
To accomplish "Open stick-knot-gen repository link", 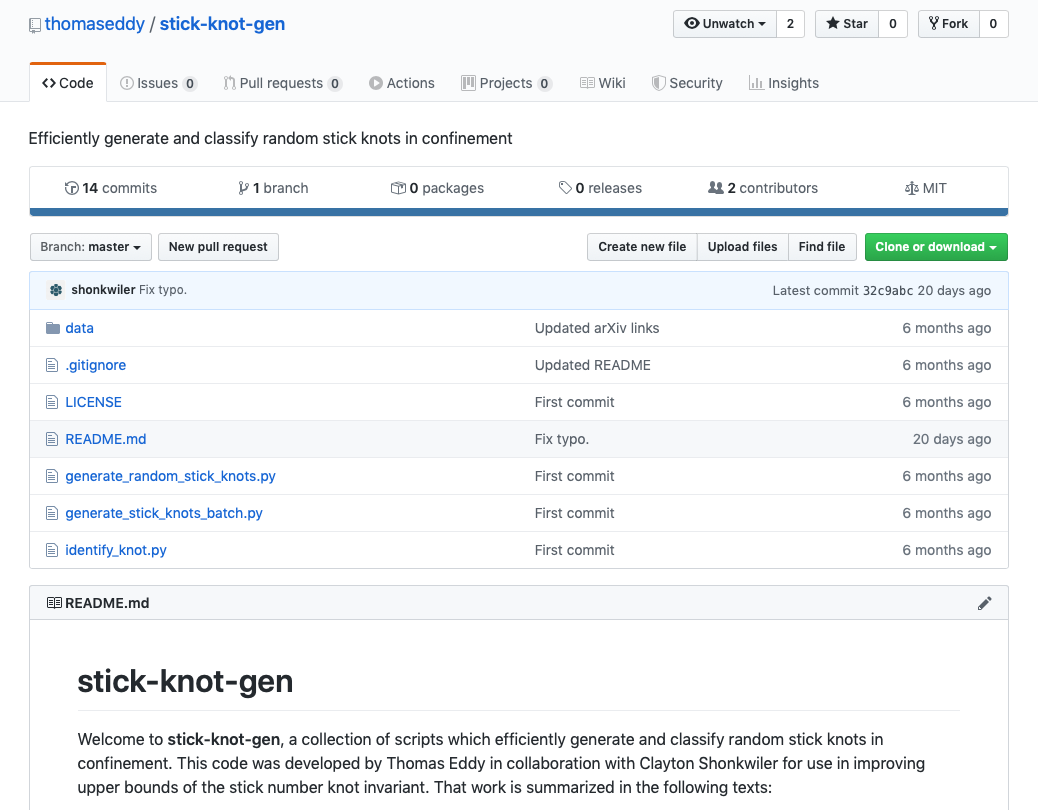I will 222,24.
